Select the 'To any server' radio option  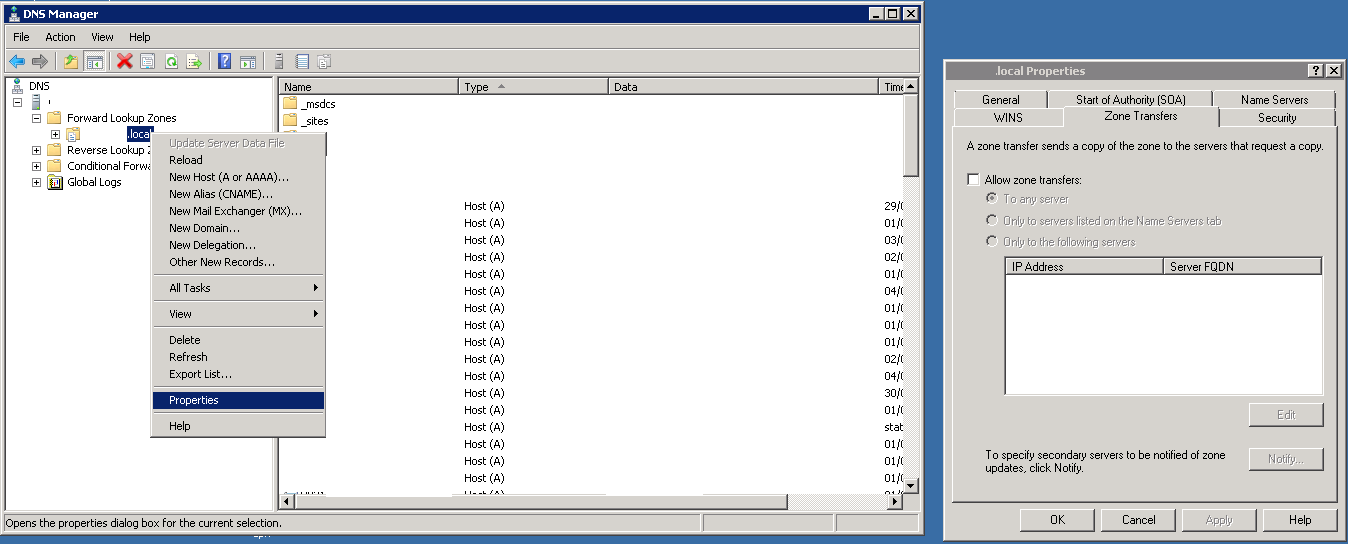click(992, 199)
